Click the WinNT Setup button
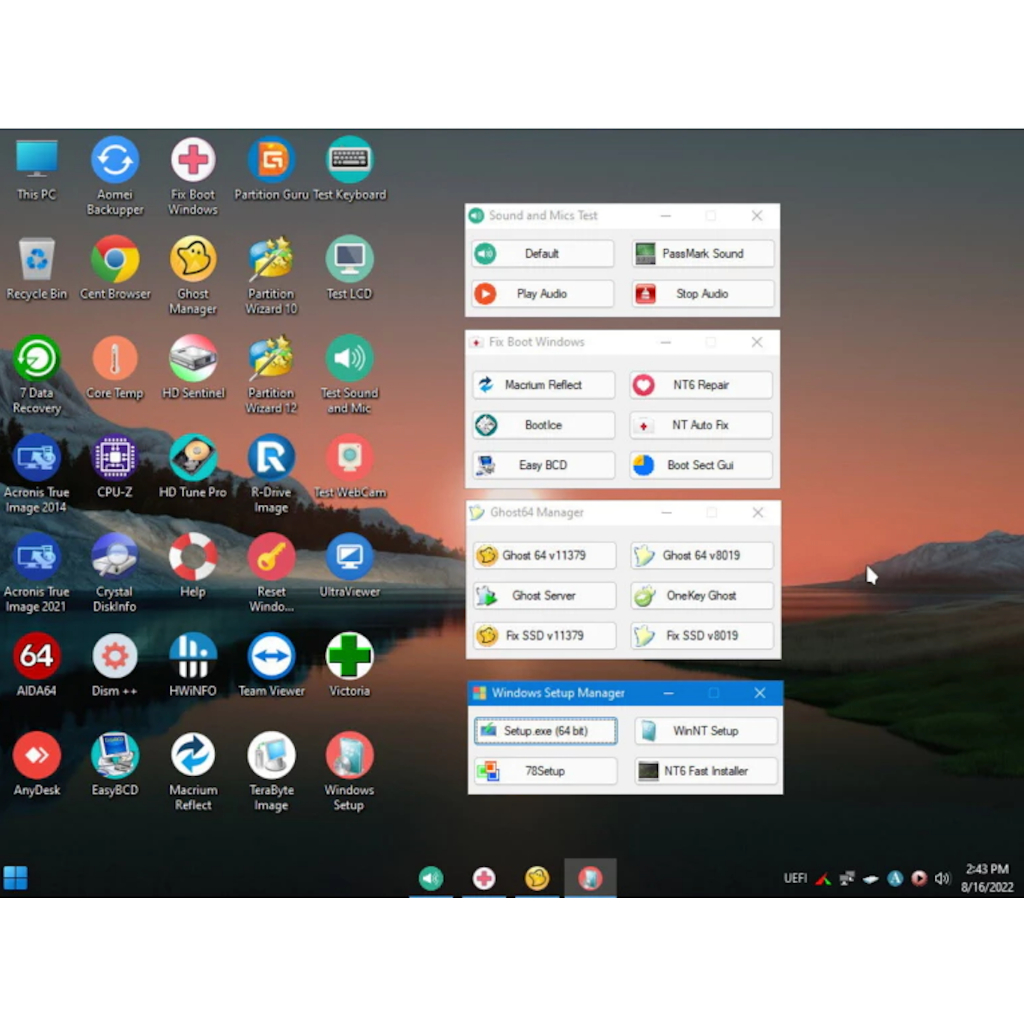Screen dimensions: 1024x1024 (x=706, y=731)
